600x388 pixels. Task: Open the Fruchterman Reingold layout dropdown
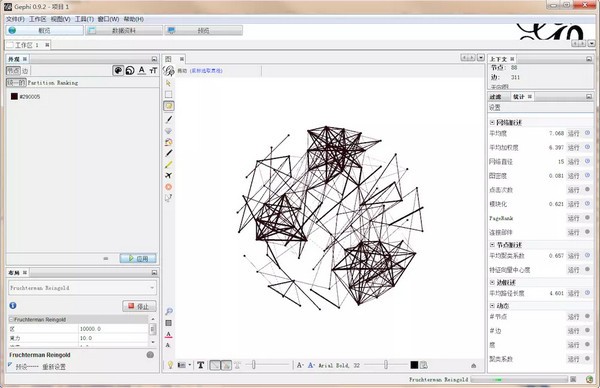(x=82, y=288)
